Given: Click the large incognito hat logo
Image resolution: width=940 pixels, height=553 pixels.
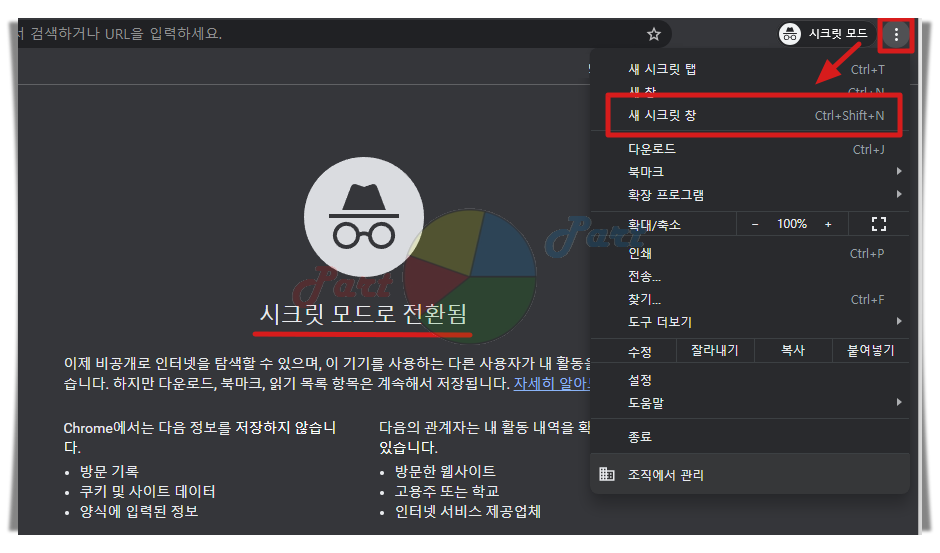Looking at the screenshot, I should [364, 217].
